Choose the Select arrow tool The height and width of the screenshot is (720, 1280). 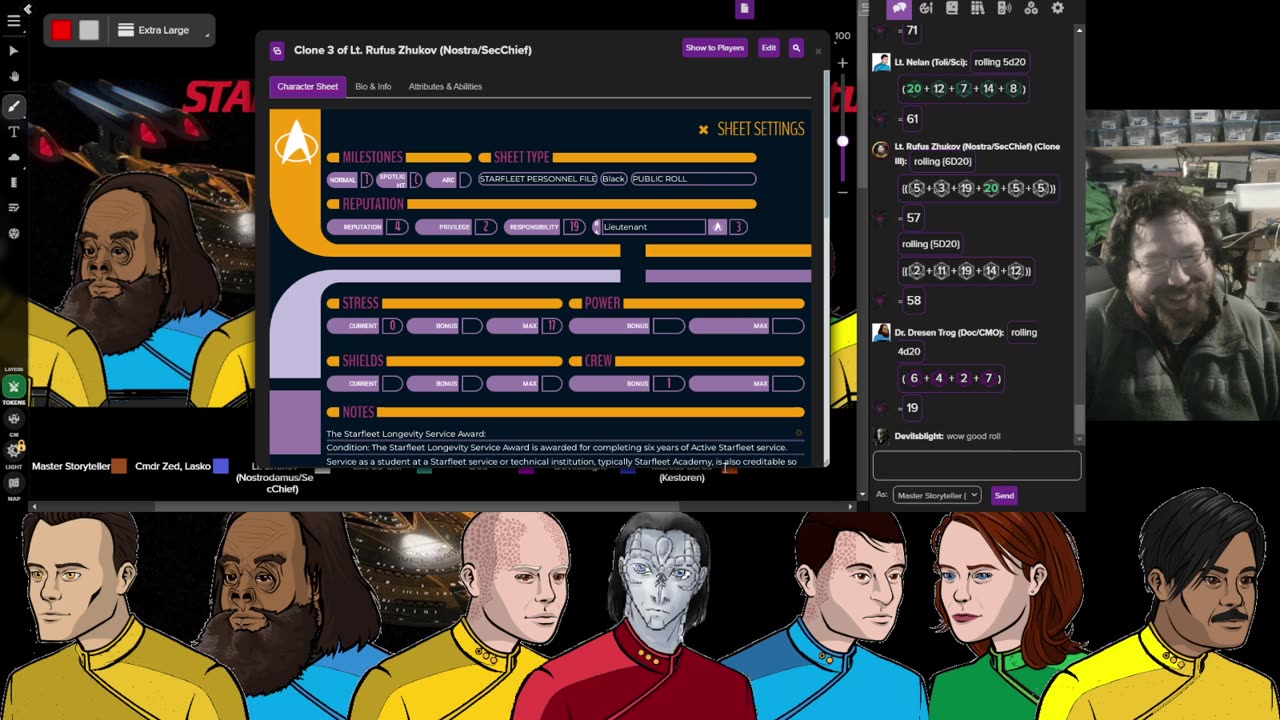pos(14,50)
